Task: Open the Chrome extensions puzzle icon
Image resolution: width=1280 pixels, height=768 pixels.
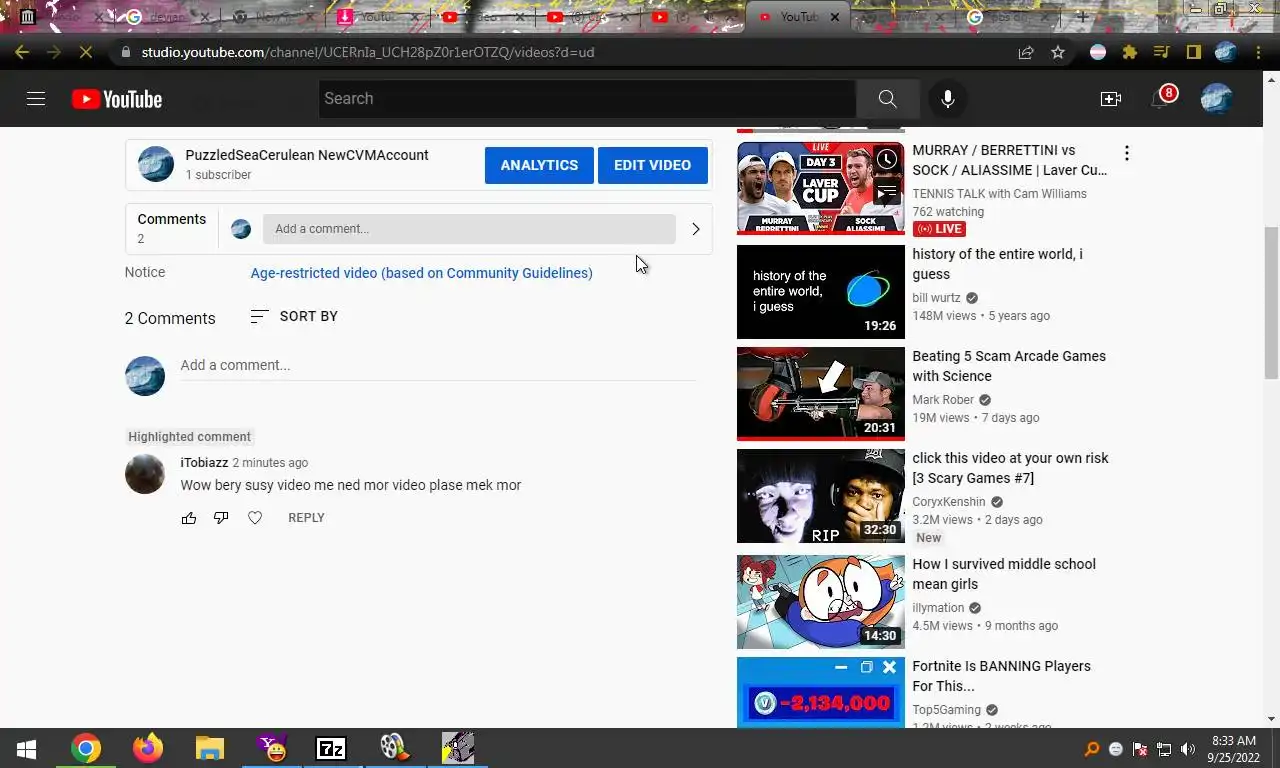Action: coord(1130,52)
